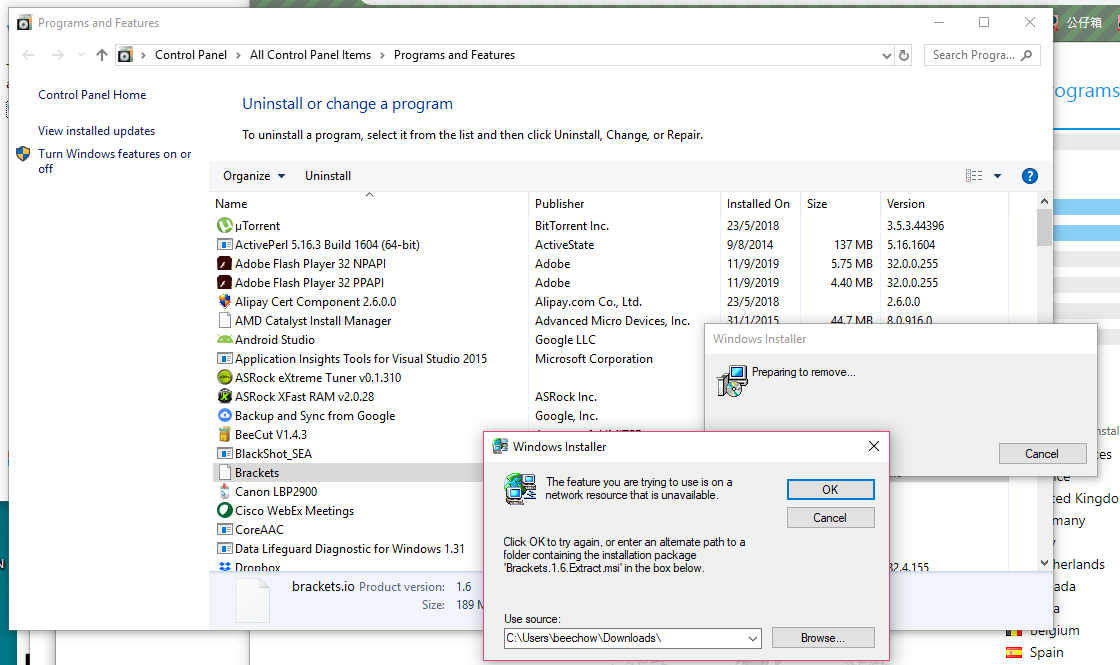Viewport: 1120px width, 665px height.
Task: Select the ActiveState publisher cell
Action: [564, 245]
